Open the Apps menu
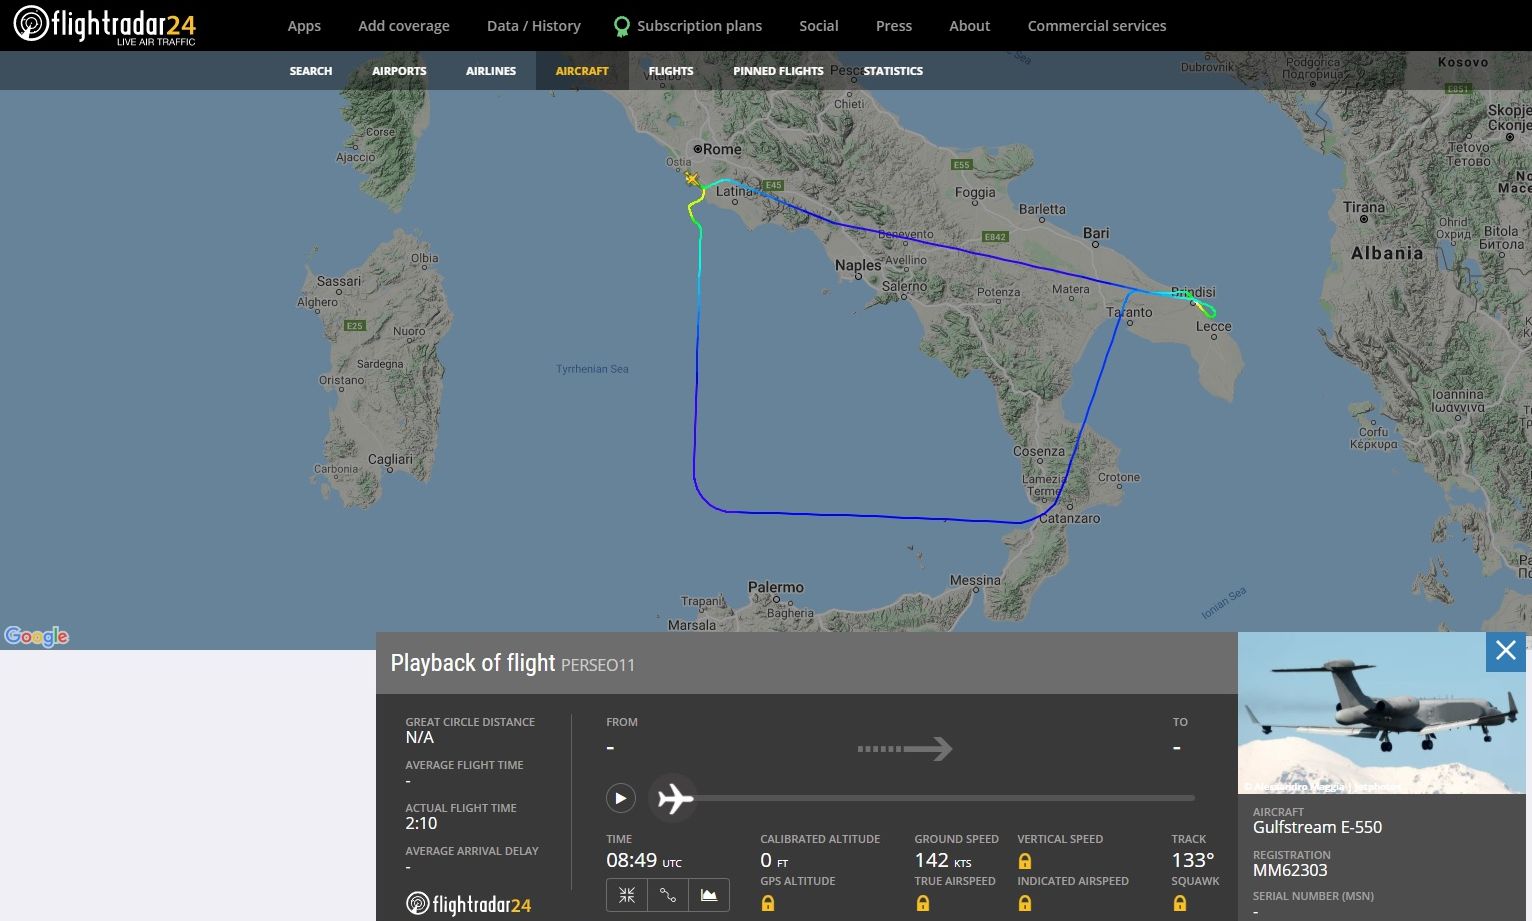The height and width of the screenshot is (921, 1532). pos(304,26)
